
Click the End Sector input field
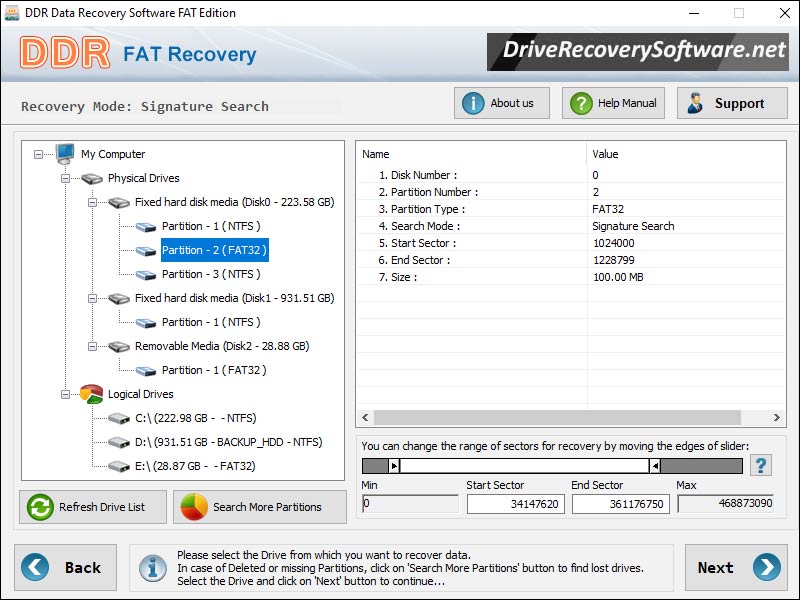pos(620,504)
